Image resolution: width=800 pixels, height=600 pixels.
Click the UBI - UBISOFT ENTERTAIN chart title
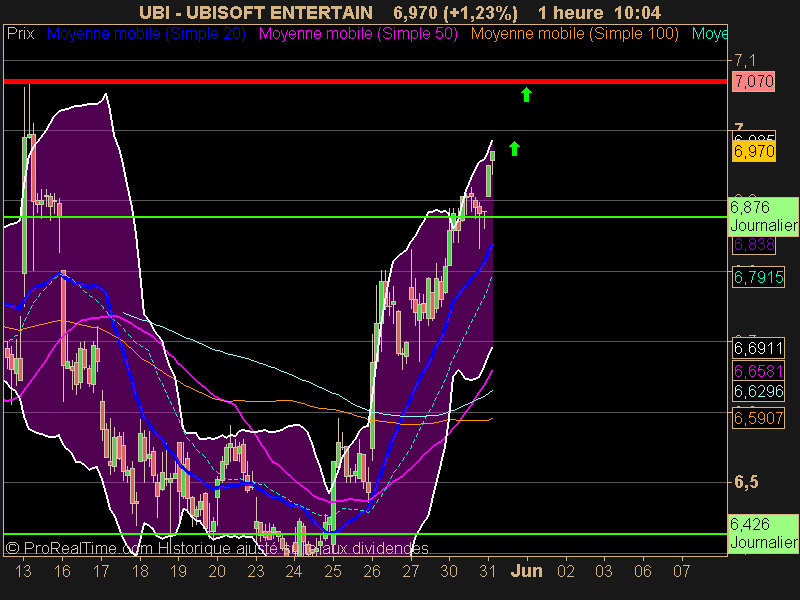(256, 13)
